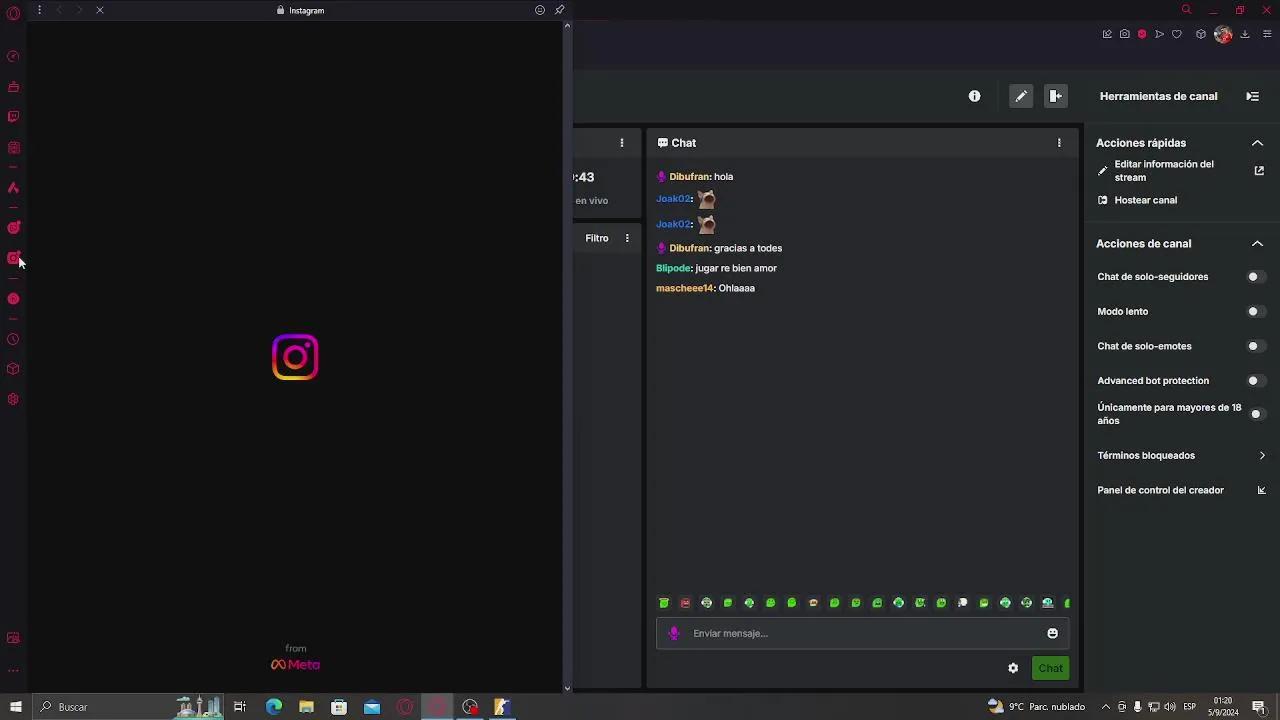The image size is (1280, 720).
Task: Click Hostear canal quick action
Action: pos(1137,200)
